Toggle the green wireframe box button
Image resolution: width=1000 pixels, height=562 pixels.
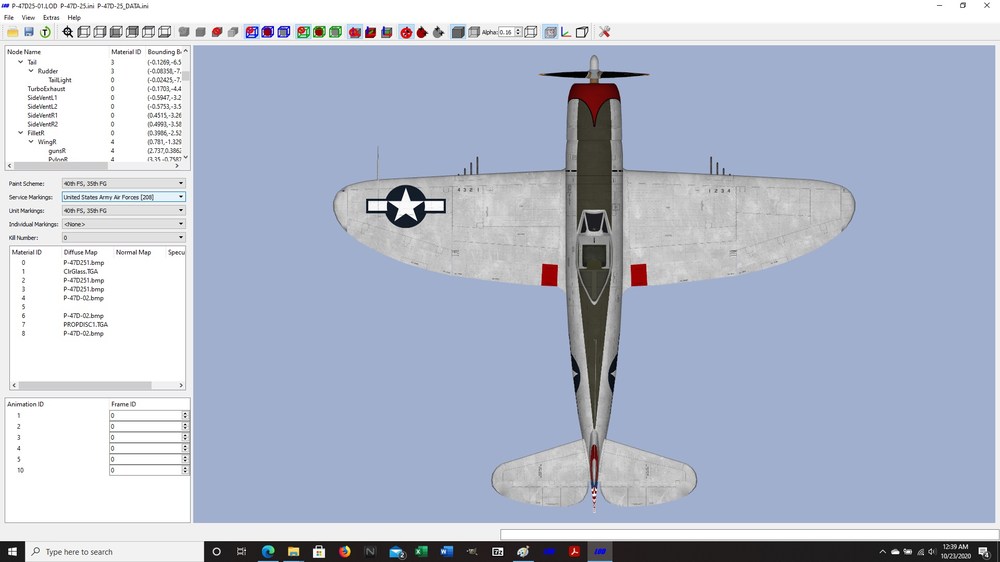pos(335,32)
